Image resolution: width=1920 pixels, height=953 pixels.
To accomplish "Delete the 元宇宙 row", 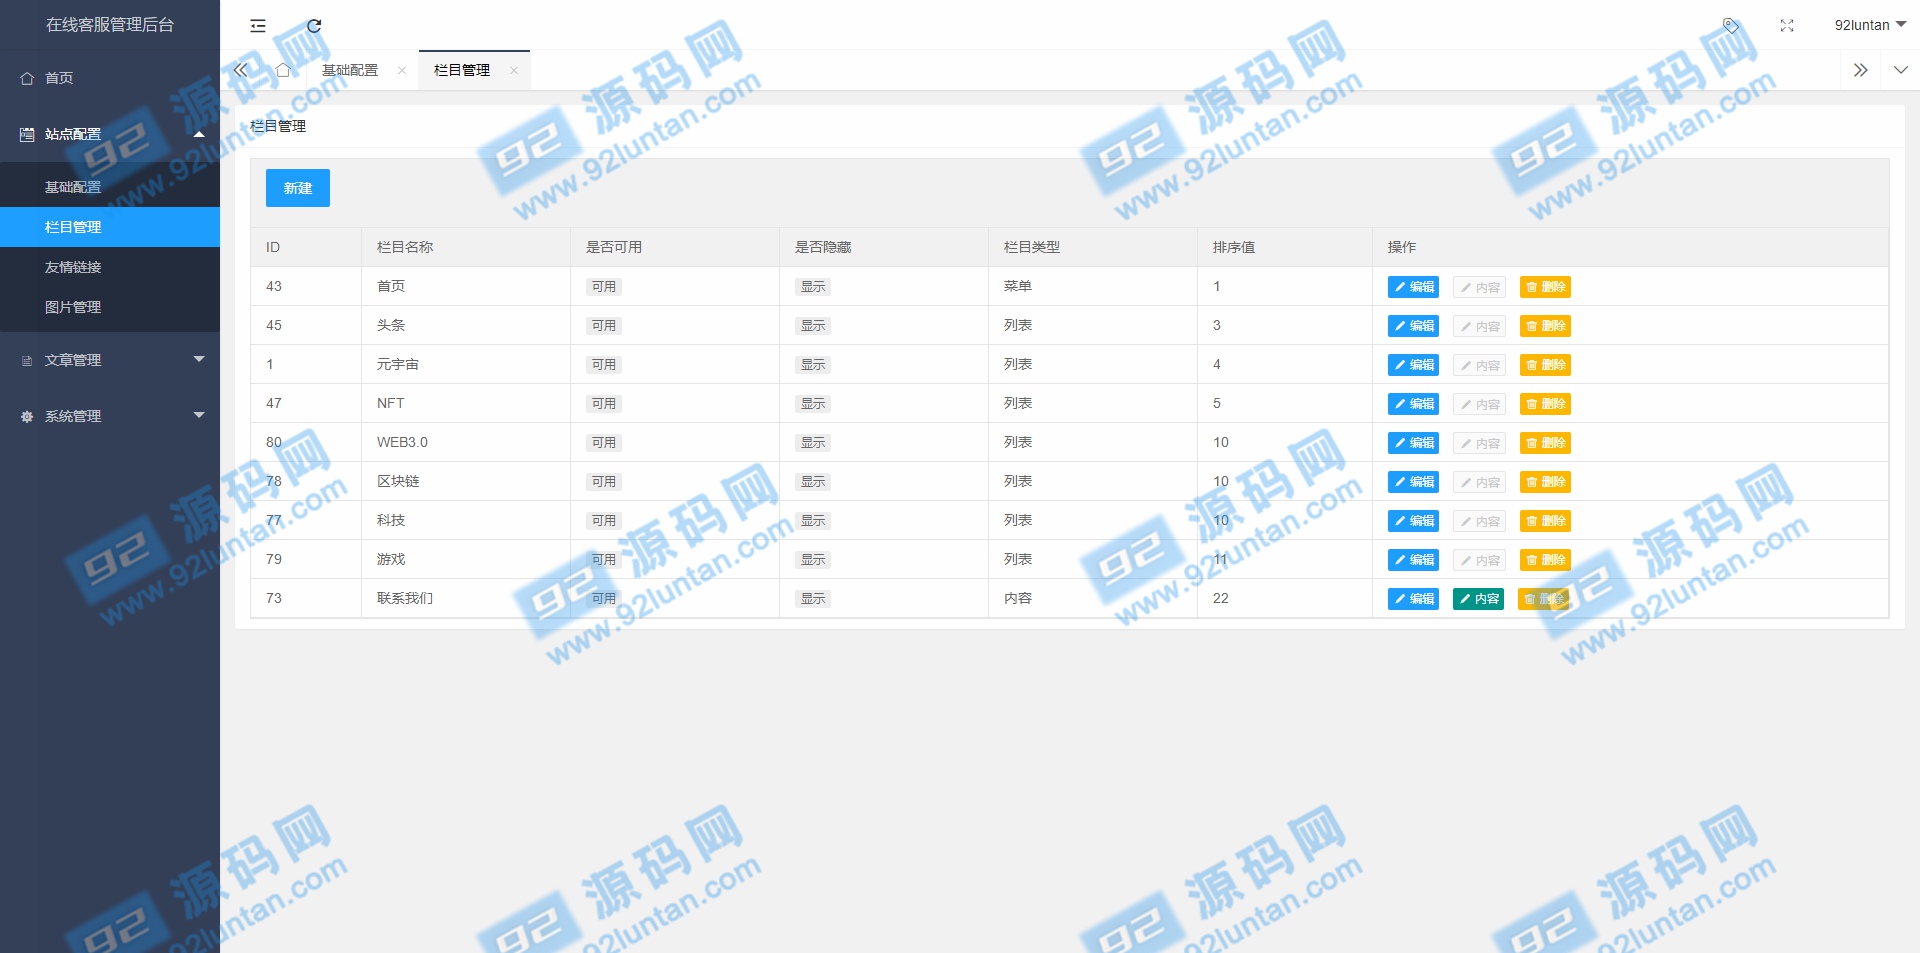I will coord(1545,365).
